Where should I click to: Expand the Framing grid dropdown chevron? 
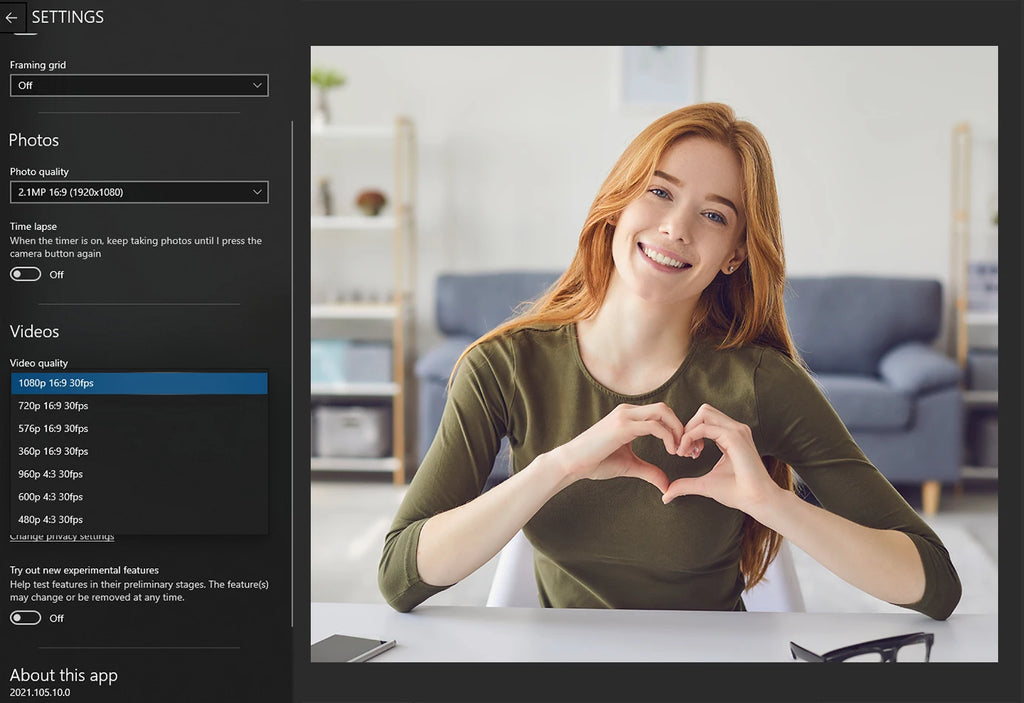(x=257, y=86)
